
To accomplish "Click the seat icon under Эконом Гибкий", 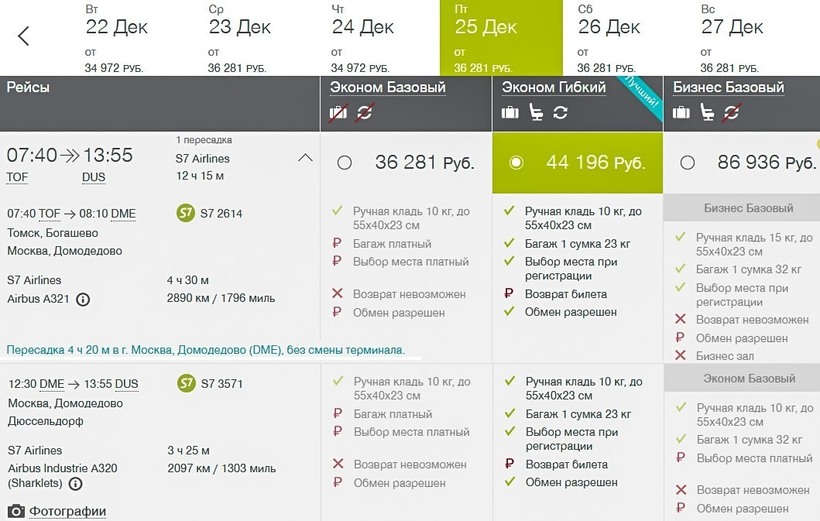I will pyautogui.click(x=536, y=112).
